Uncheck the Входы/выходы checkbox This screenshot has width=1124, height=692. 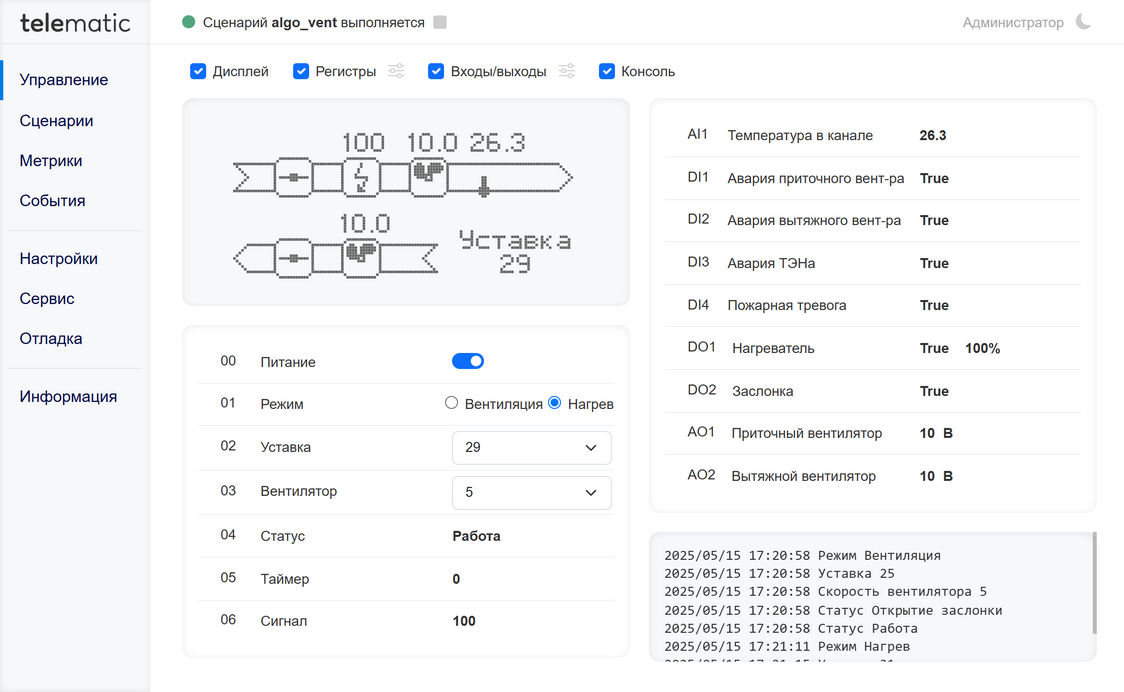point(436,71)
